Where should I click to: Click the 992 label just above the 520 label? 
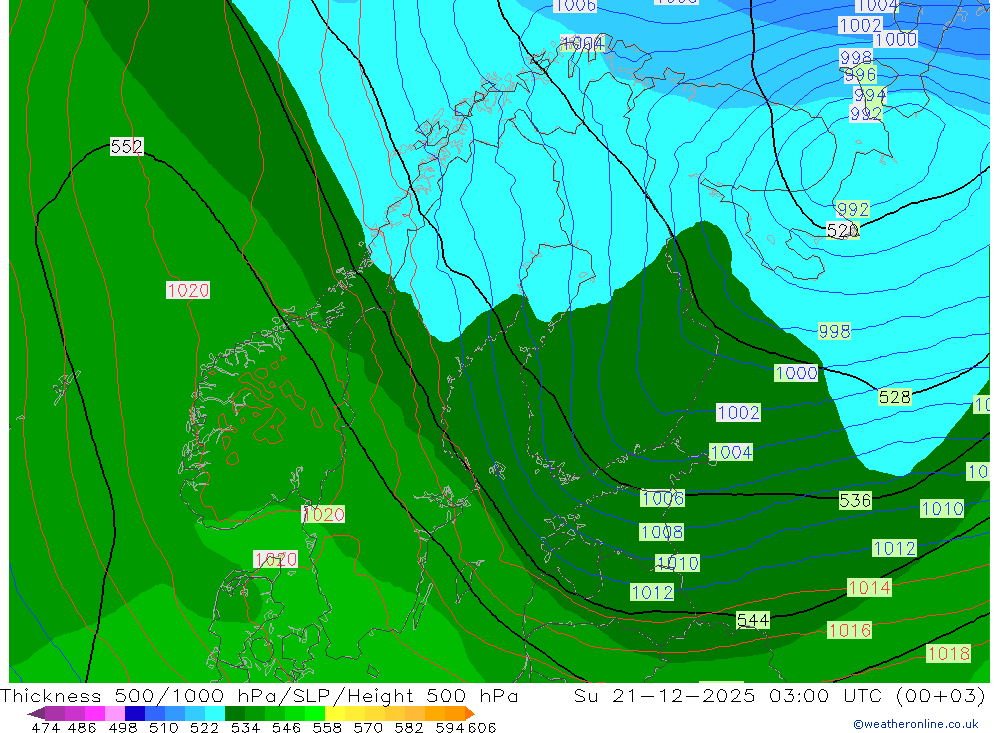click(x=852, y=209)
